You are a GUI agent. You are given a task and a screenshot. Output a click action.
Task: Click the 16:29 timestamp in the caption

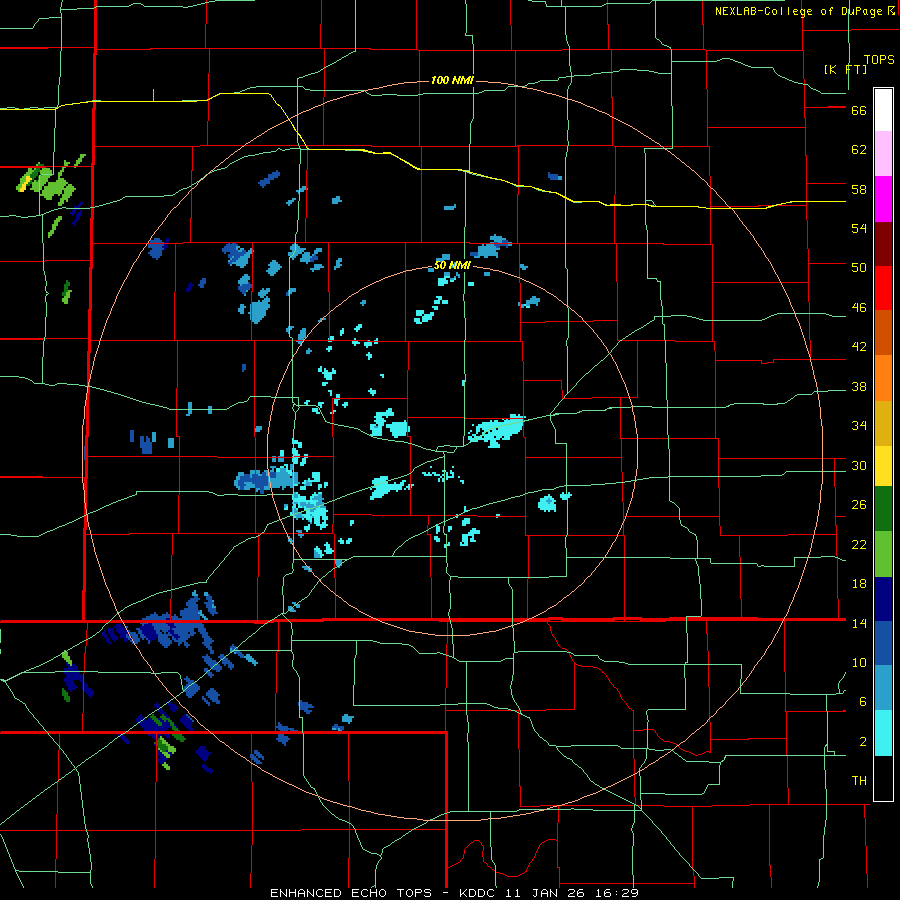pyautogui.click(x=615, y=893)
